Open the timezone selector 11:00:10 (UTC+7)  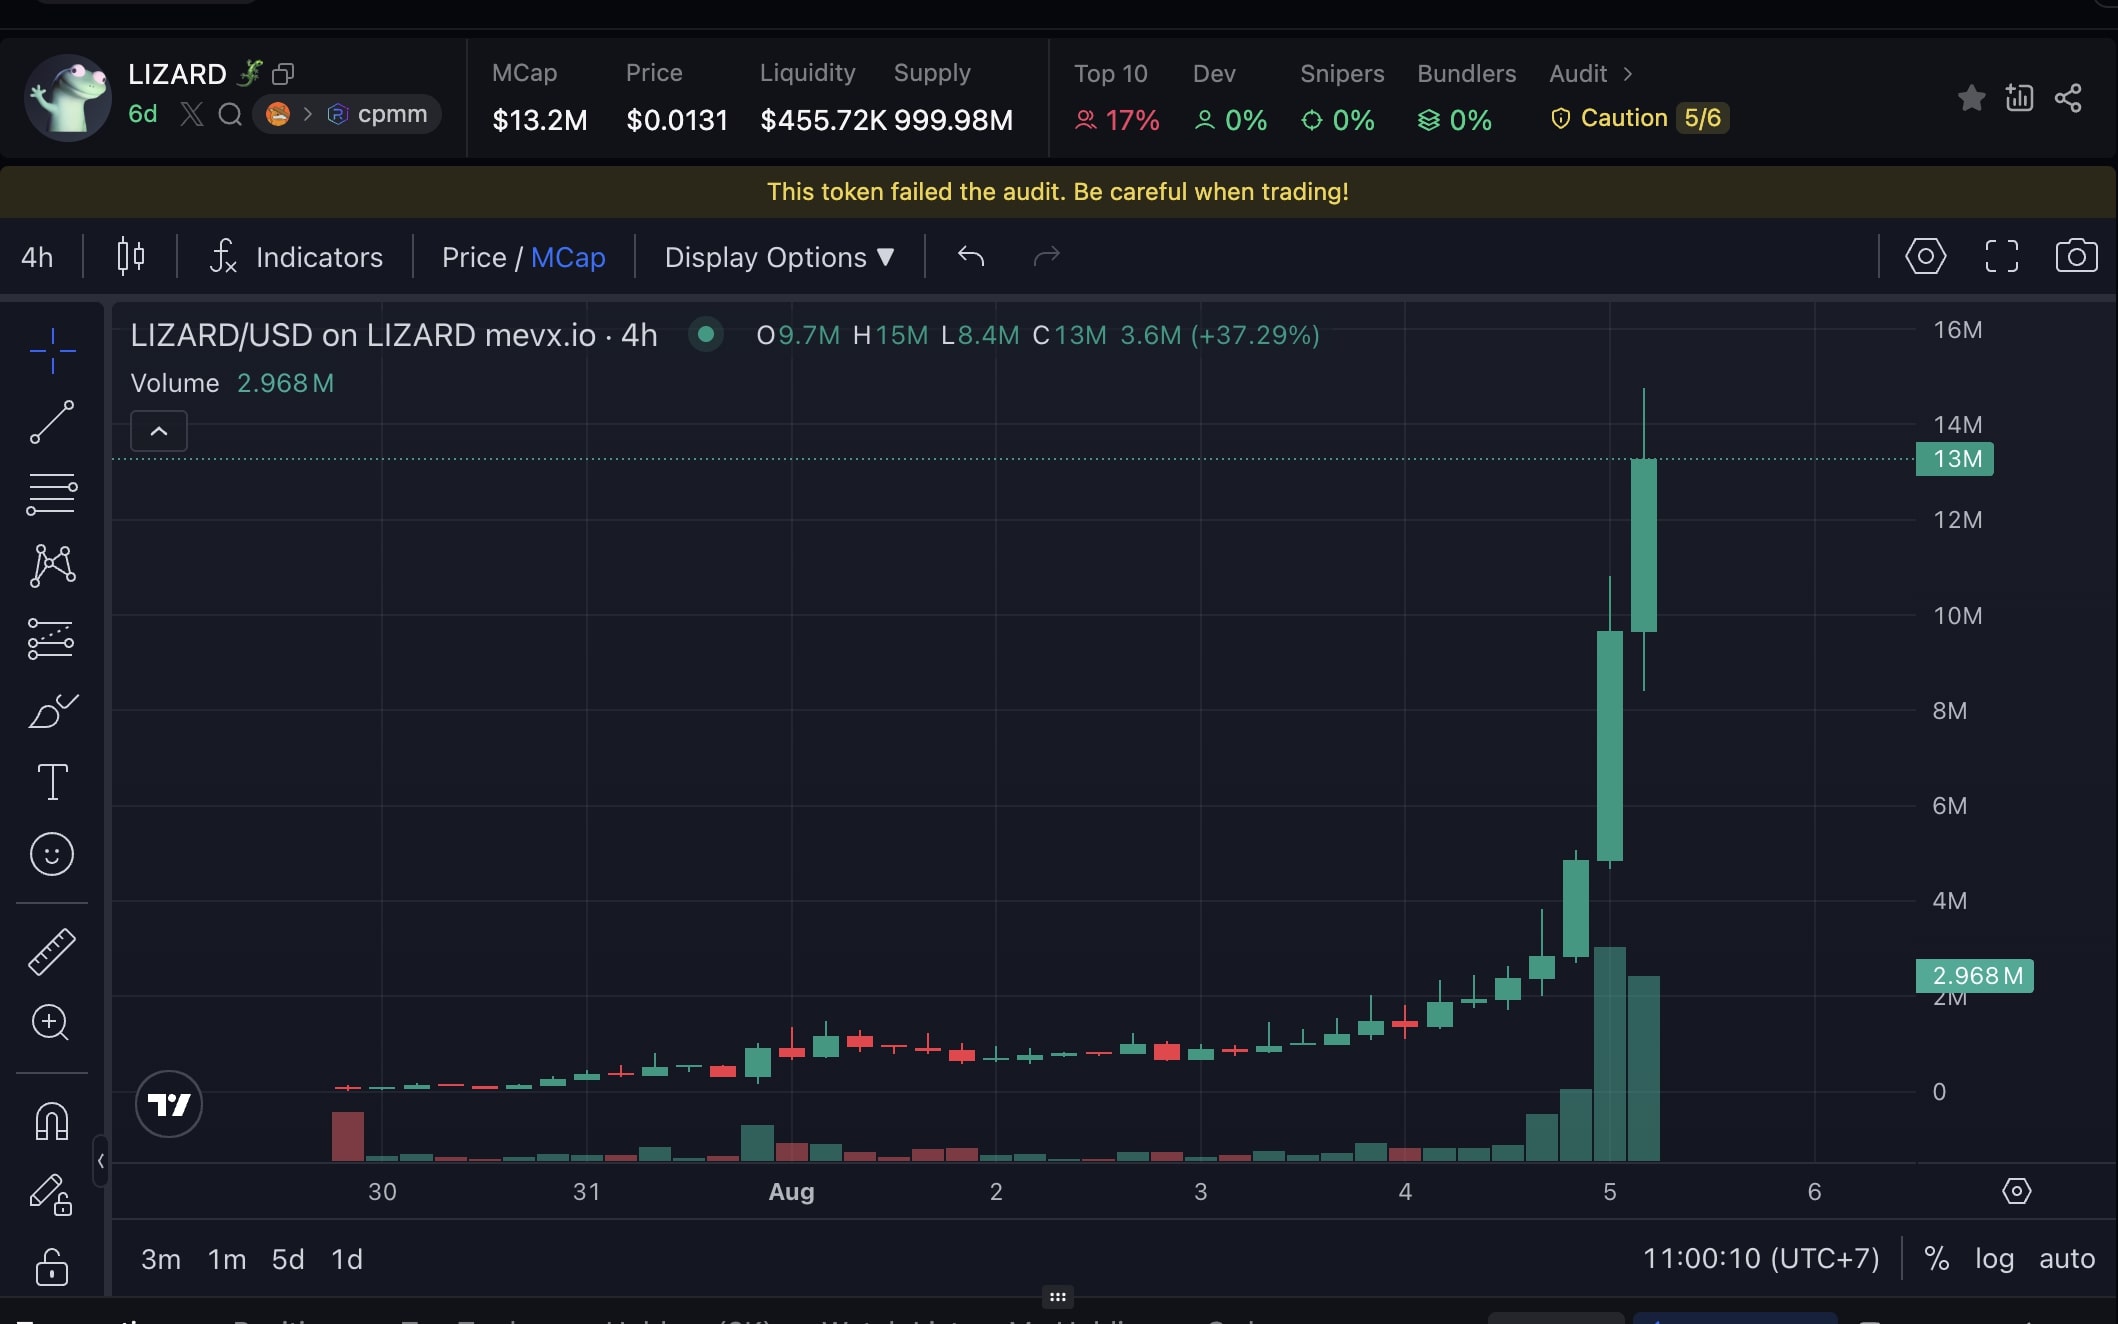(x=1761, y=1258)
